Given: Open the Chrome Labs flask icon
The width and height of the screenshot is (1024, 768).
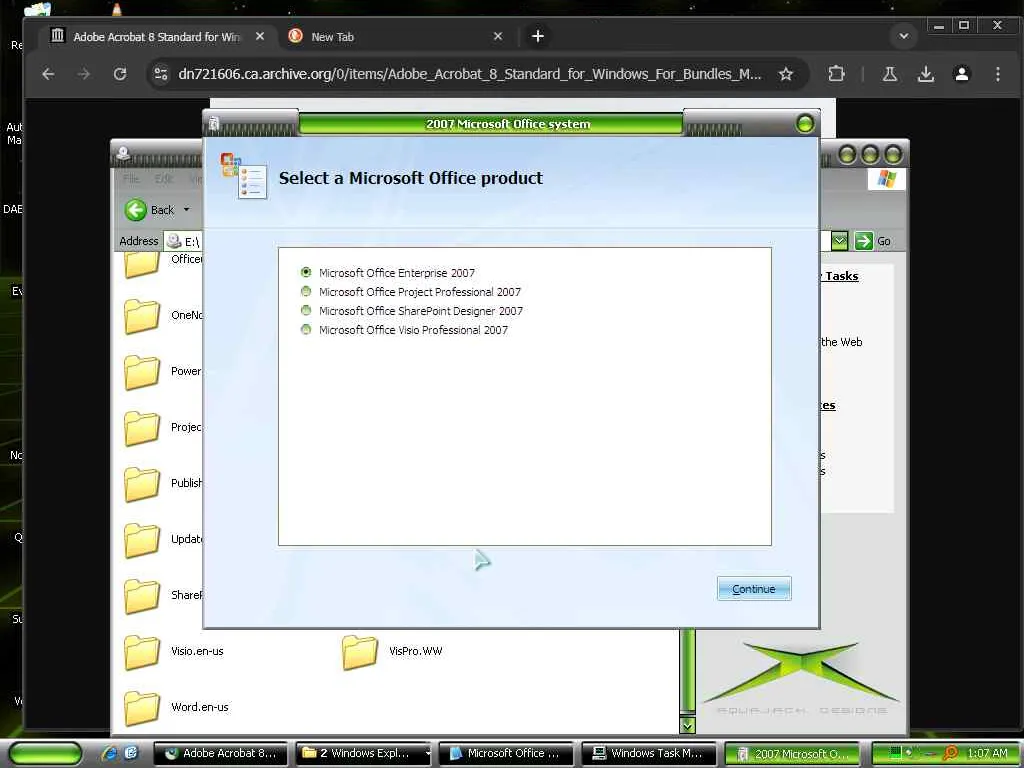Looking at the screenshot, I should (889, 74).
